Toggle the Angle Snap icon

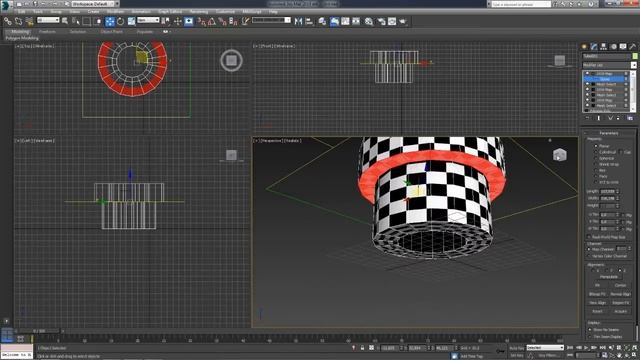coord(212,21)
